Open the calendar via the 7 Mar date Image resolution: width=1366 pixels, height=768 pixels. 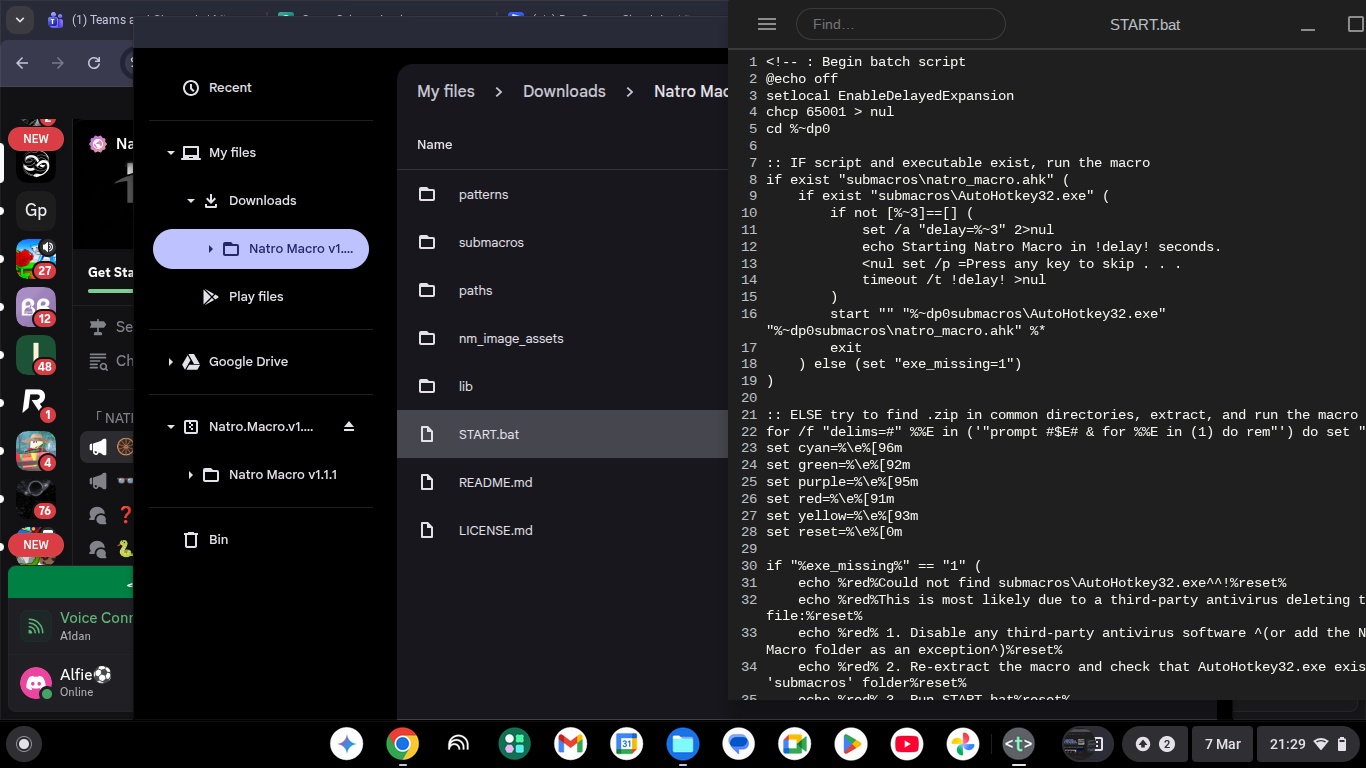tap(1222, 744)
